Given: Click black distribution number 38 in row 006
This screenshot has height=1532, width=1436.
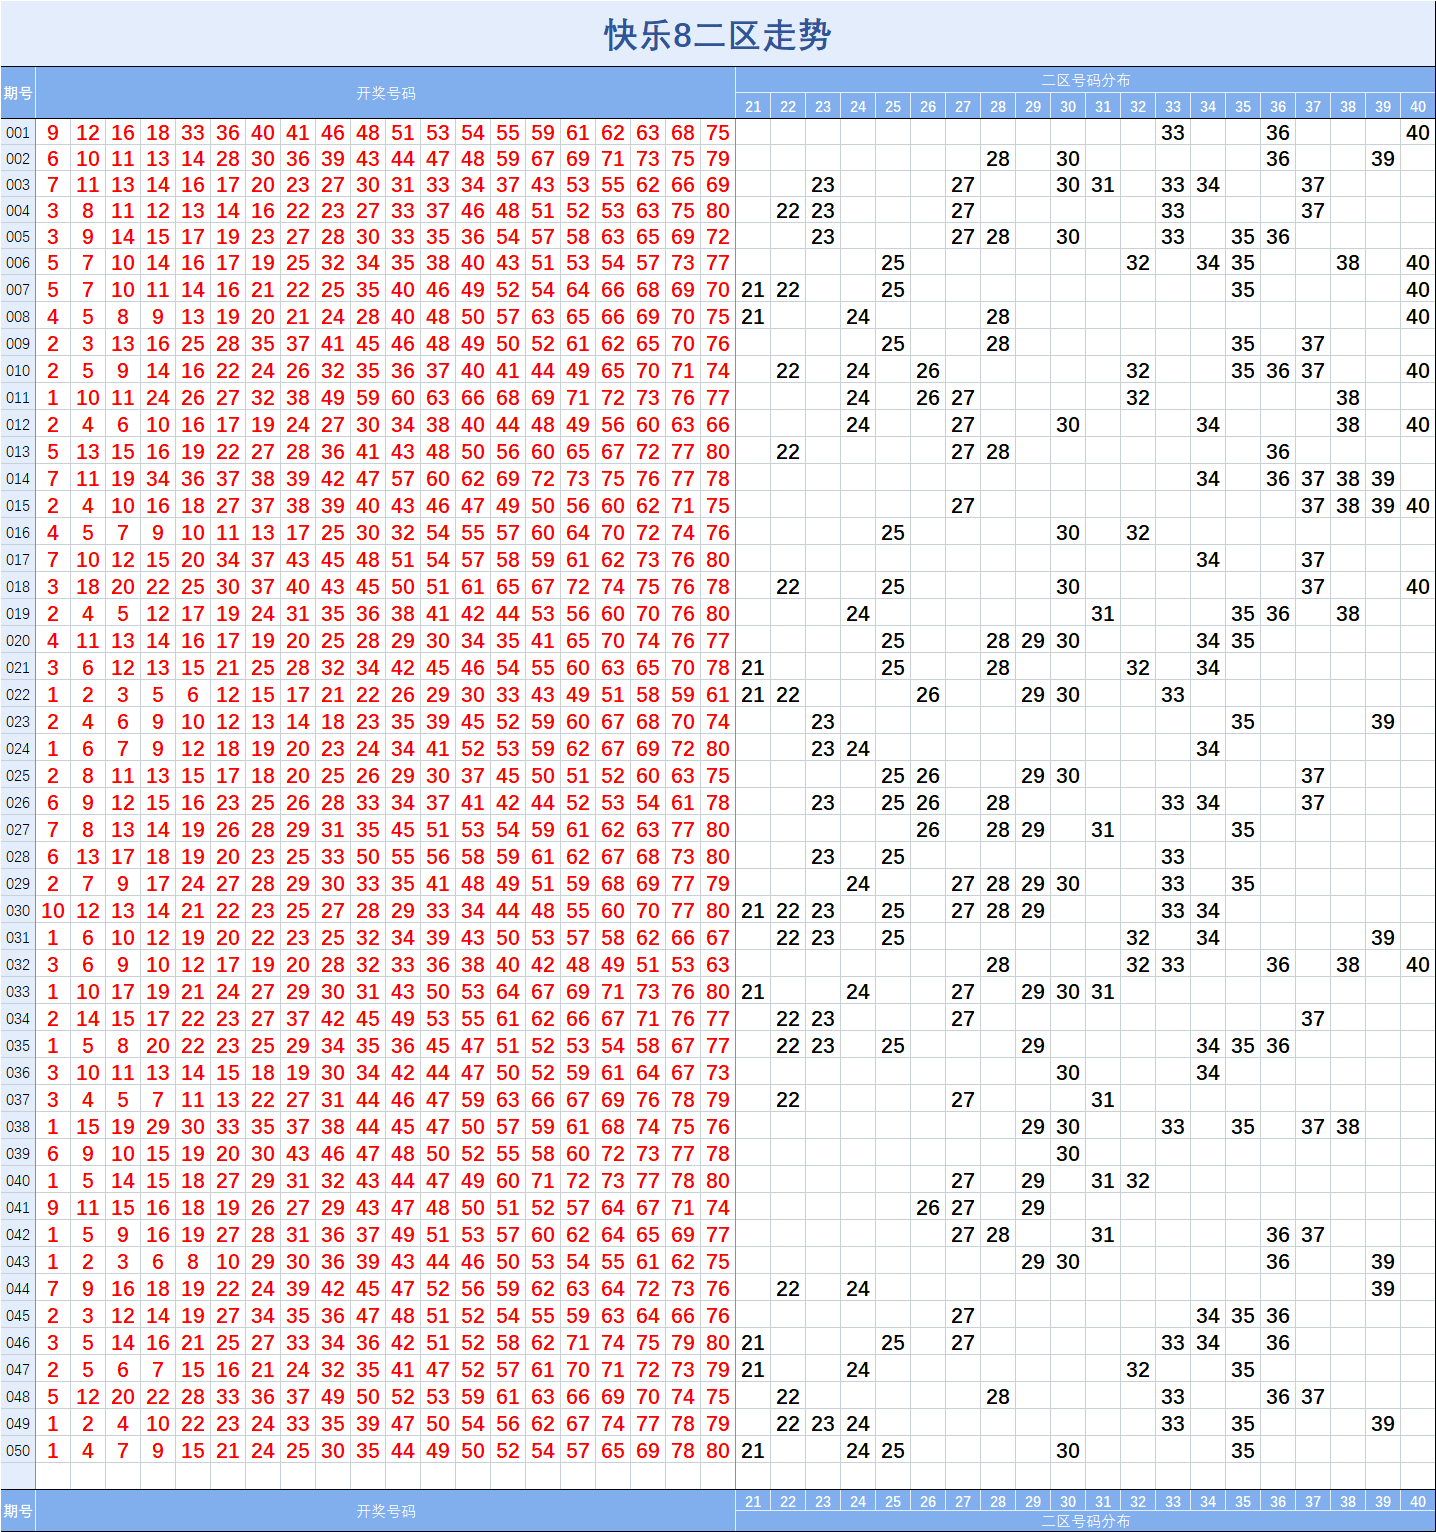Looking at the screenshot, I should (x=1348, y=263).
